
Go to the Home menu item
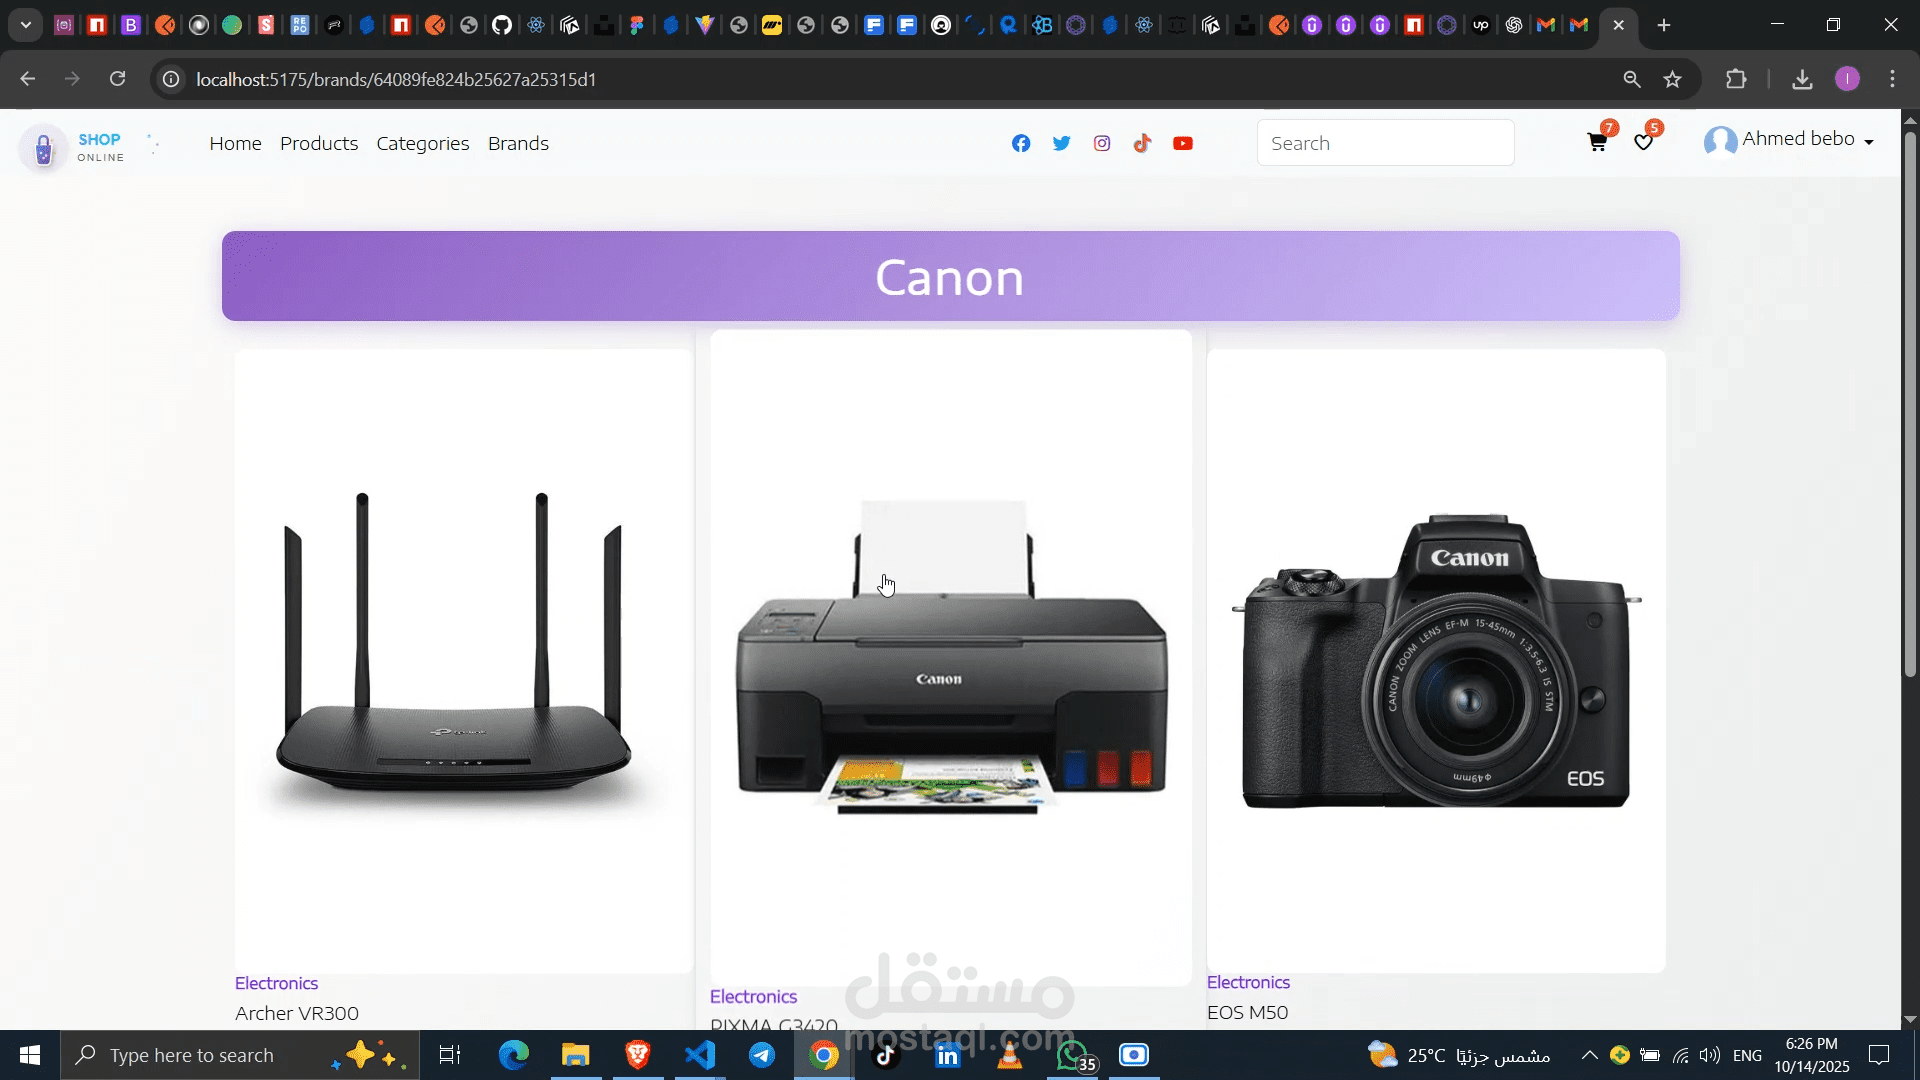tap(235, 143)
